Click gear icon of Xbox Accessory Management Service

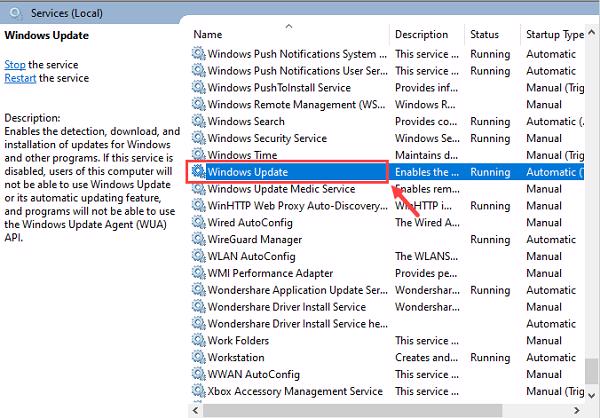point(199,391)
